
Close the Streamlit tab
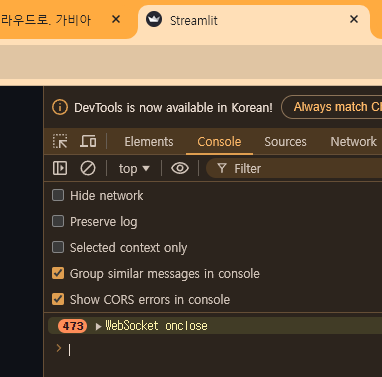(x=354, y=19)
